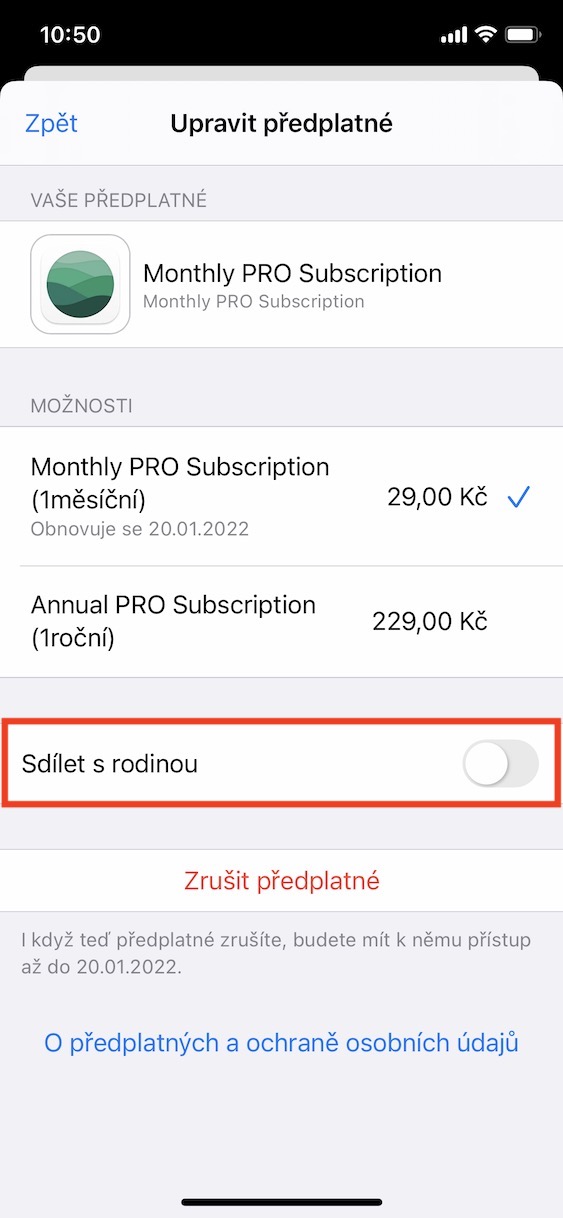Select Annual PRO Subscription (1roční) option
The height and width of the screenshot is (1218, 563).
[x=281, y=621]
